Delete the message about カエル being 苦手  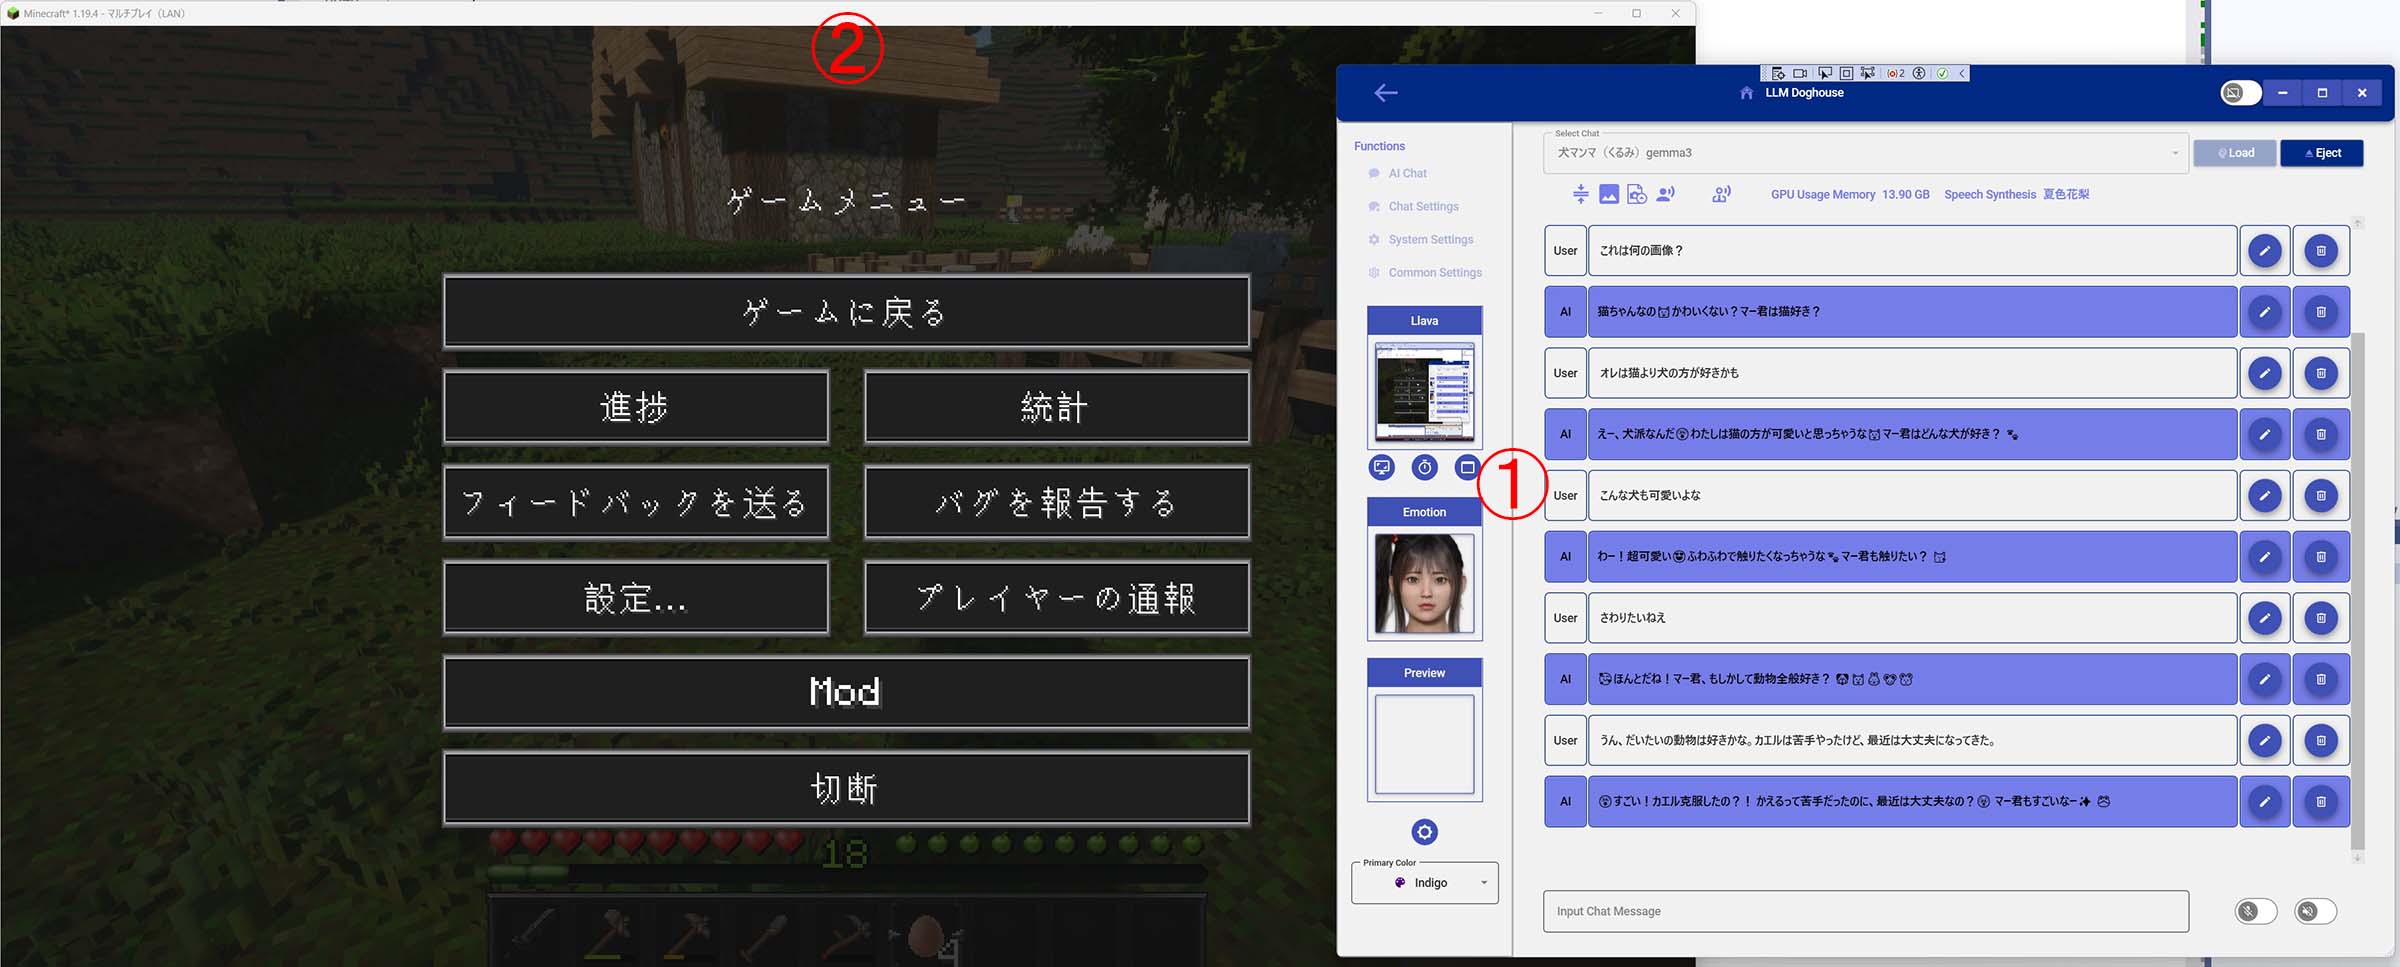coord(2321,741)
